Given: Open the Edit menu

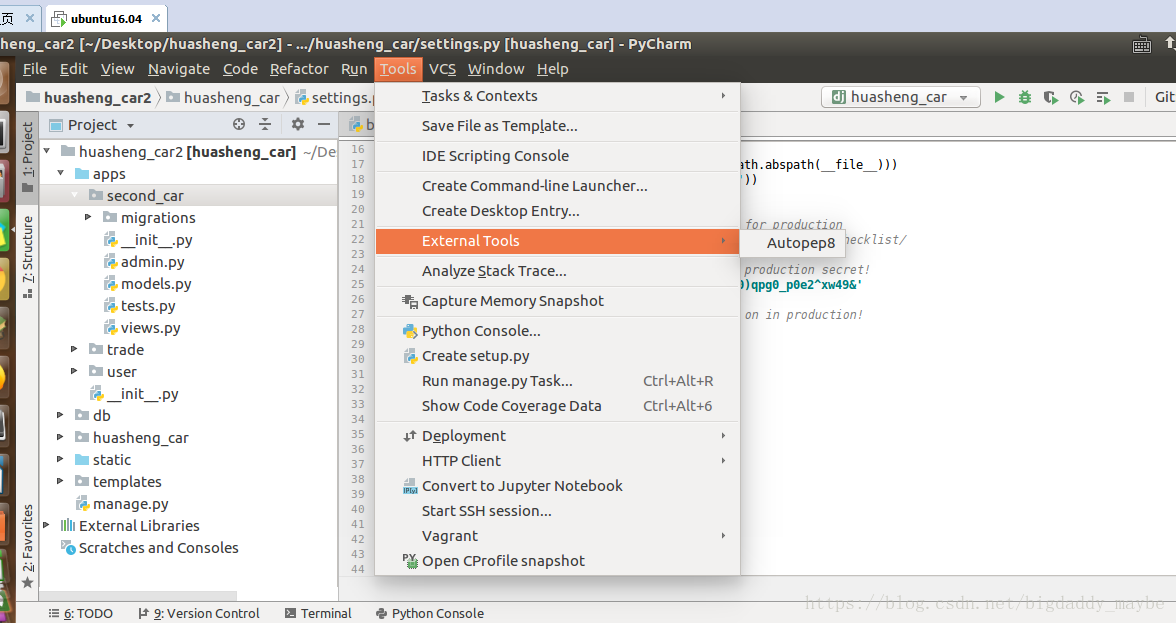Looking at the screenshot, I should (x=74, y=69).
